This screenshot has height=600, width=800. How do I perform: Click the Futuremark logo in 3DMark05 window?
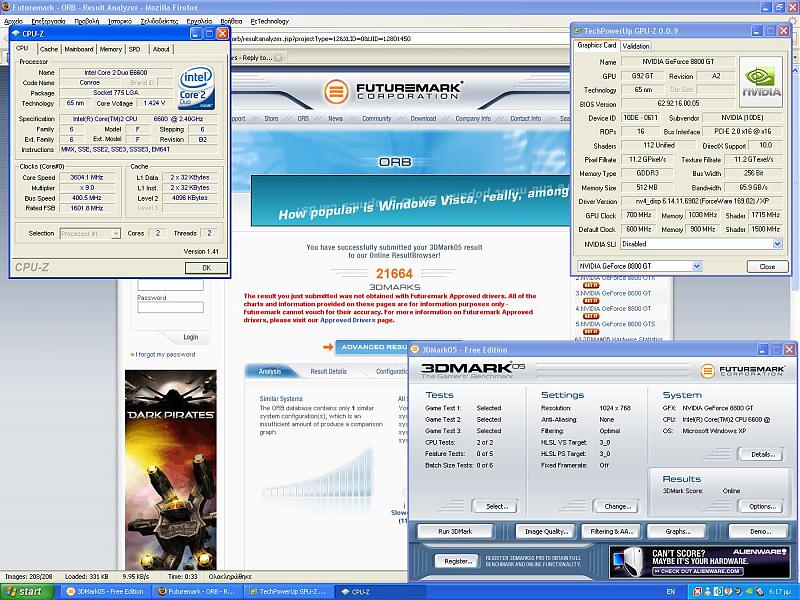click(743, 370)
